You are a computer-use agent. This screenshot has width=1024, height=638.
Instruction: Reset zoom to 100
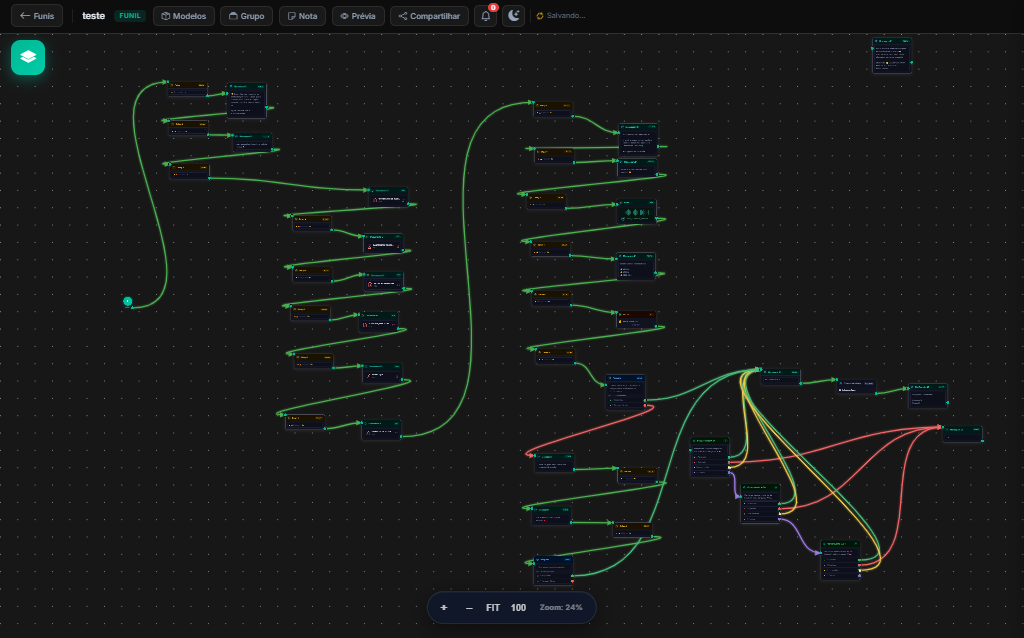point(519,607)
